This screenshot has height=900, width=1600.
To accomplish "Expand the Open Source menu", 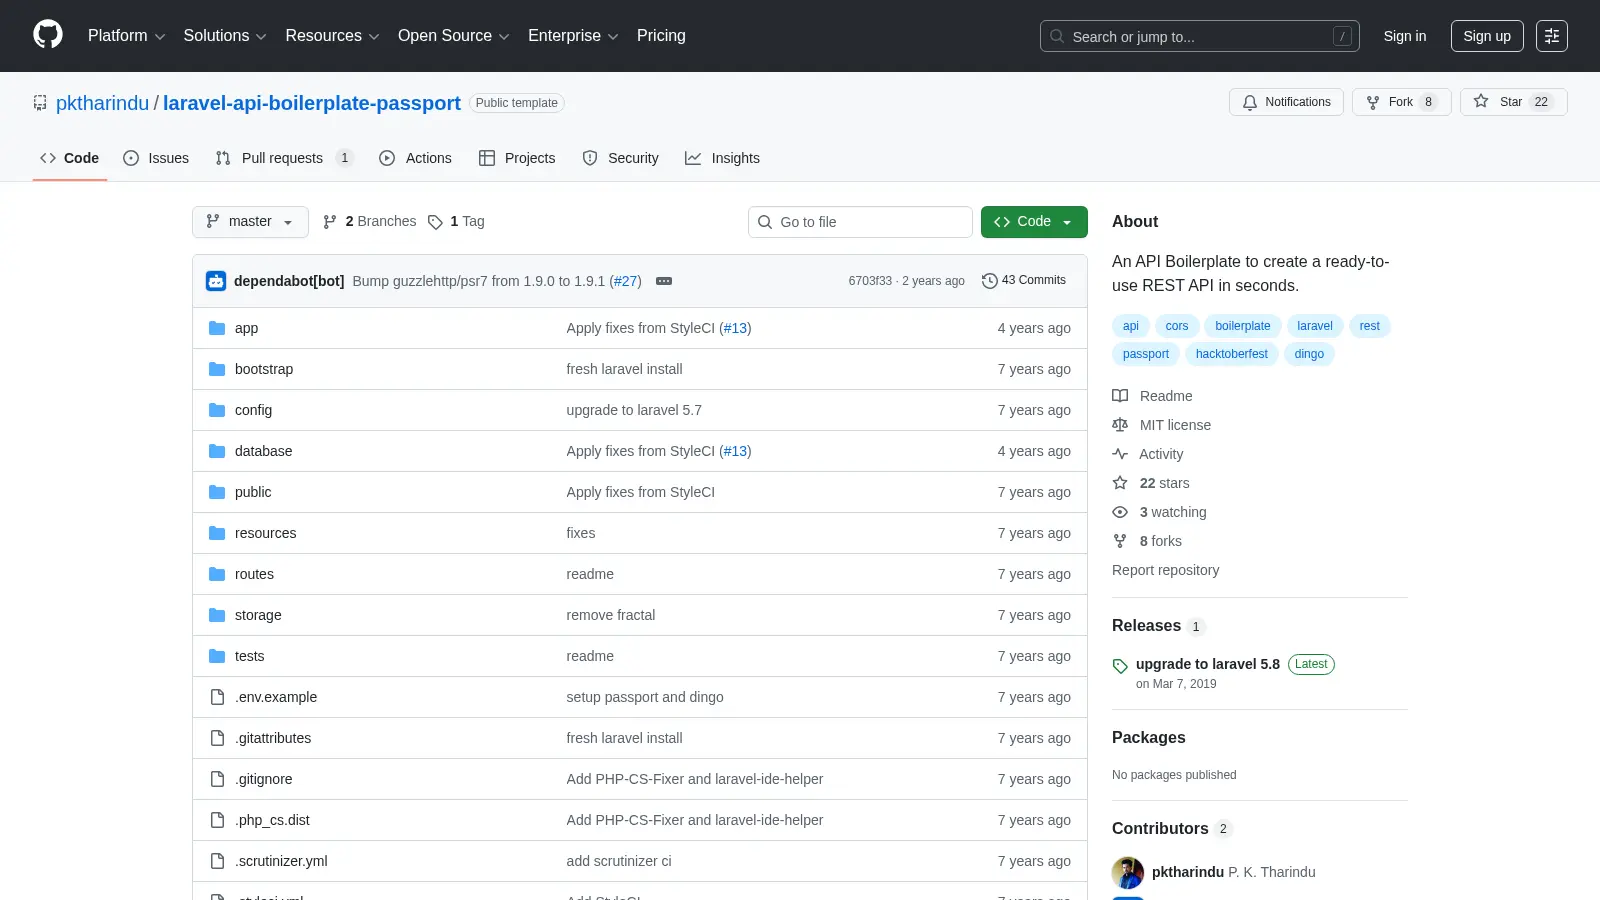I will click(x=454, y=36).
